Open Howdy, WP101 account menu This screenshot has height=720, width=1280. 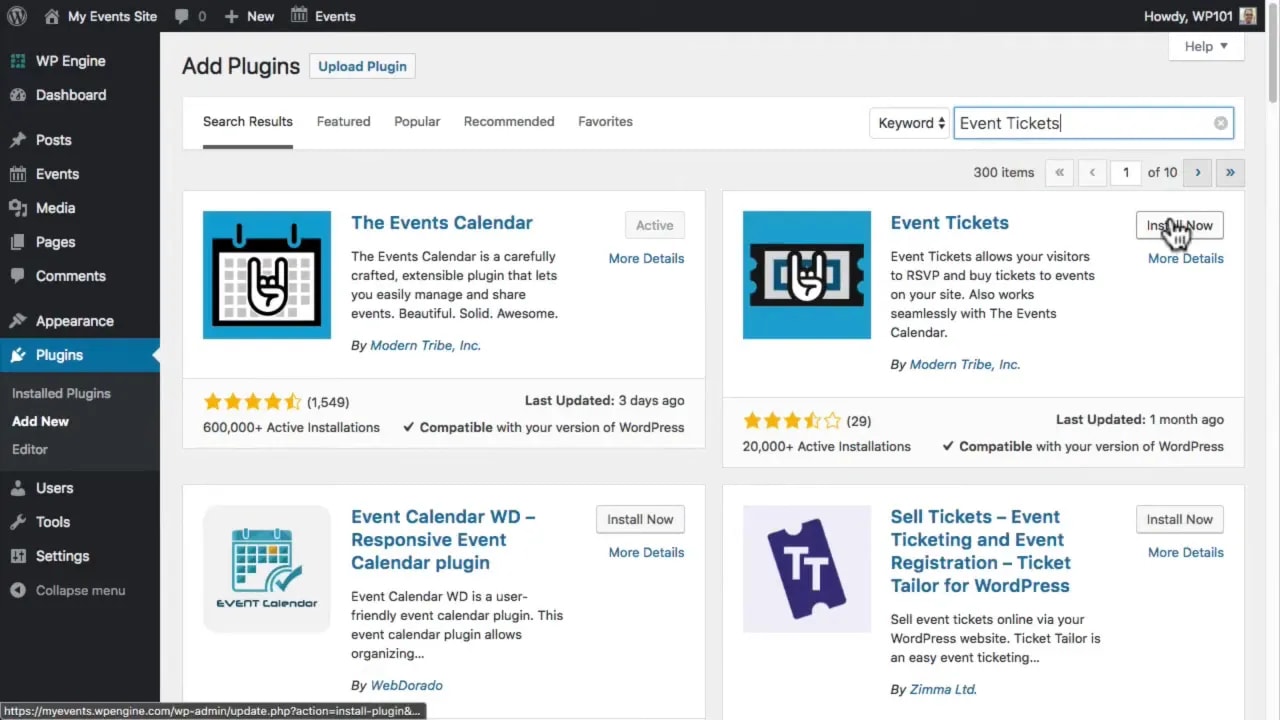pyautogui.click(x=1200, y=16)
